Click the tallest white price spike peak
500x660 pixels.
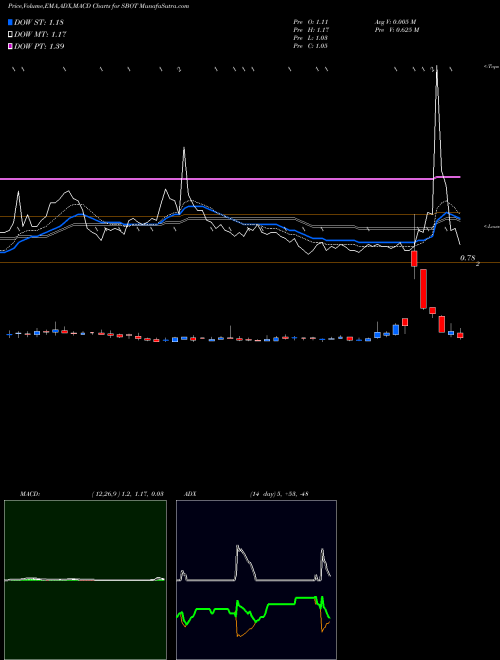436,68
